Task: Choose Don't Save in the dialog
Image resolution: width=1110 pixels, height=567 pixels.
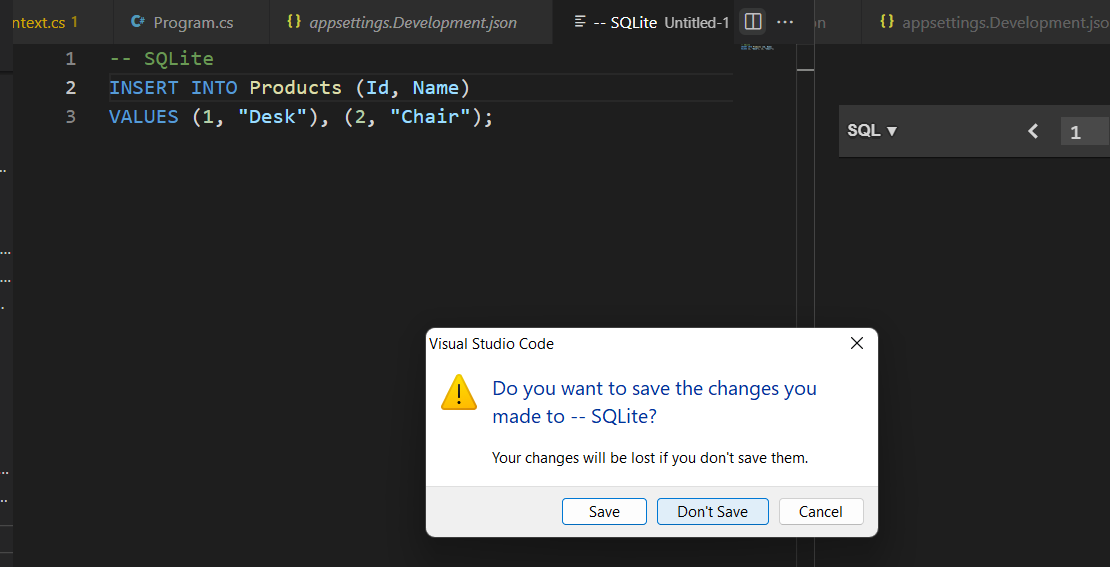Action: point(712,511)
